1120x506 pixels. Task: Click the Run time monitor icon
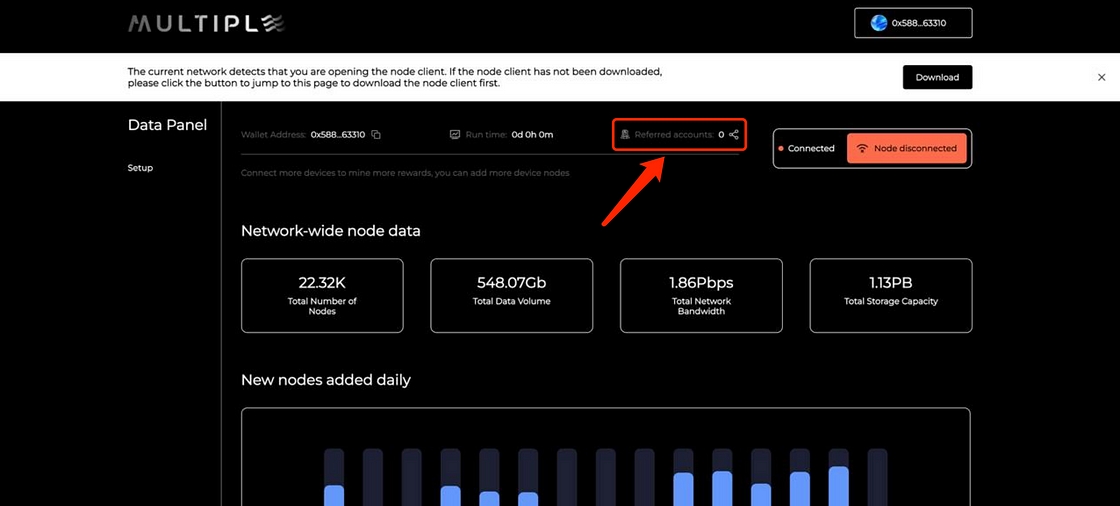(x=454, y=135)
